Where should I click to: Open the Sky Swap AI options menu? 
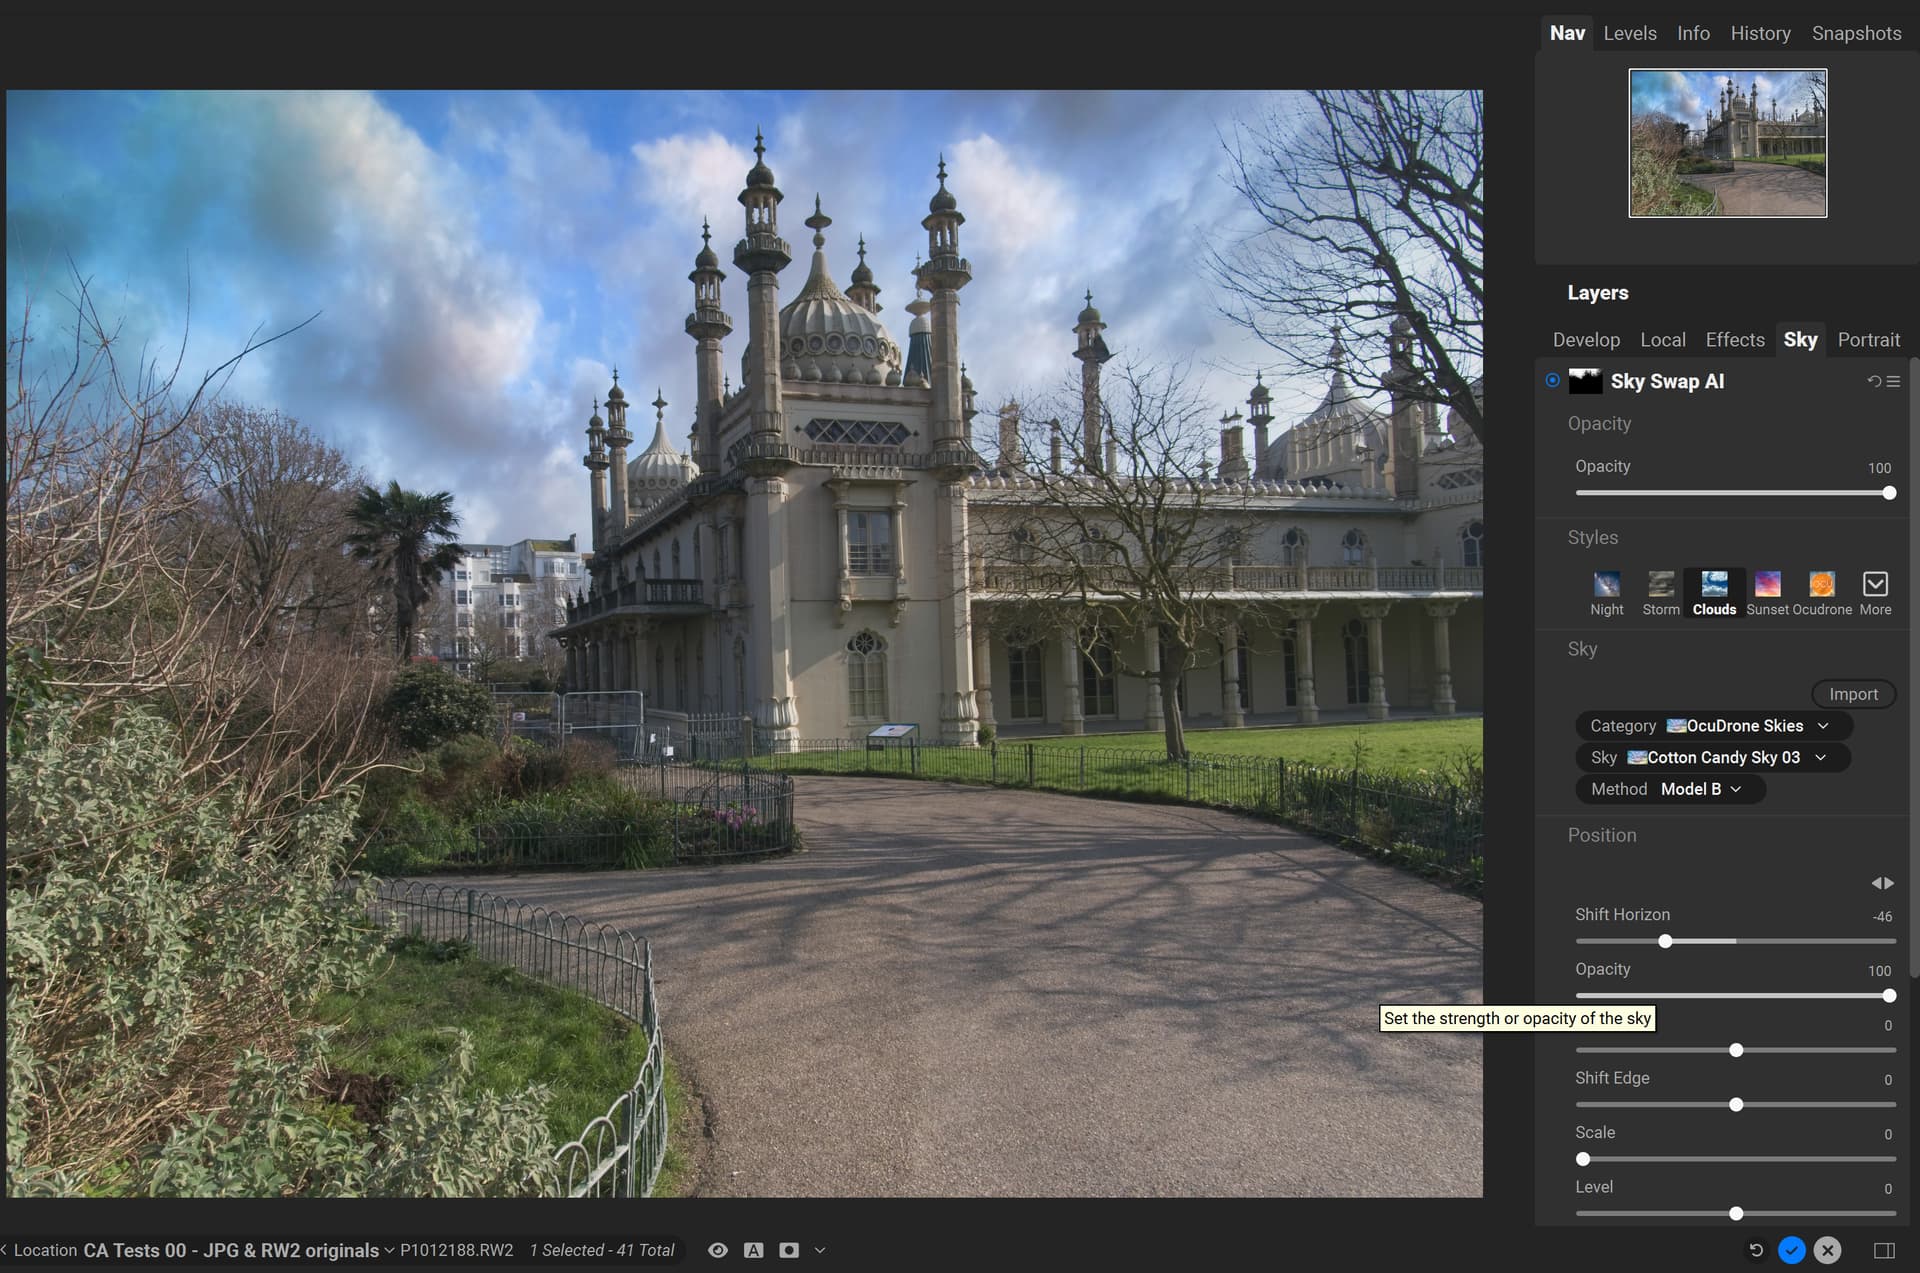1893,381
